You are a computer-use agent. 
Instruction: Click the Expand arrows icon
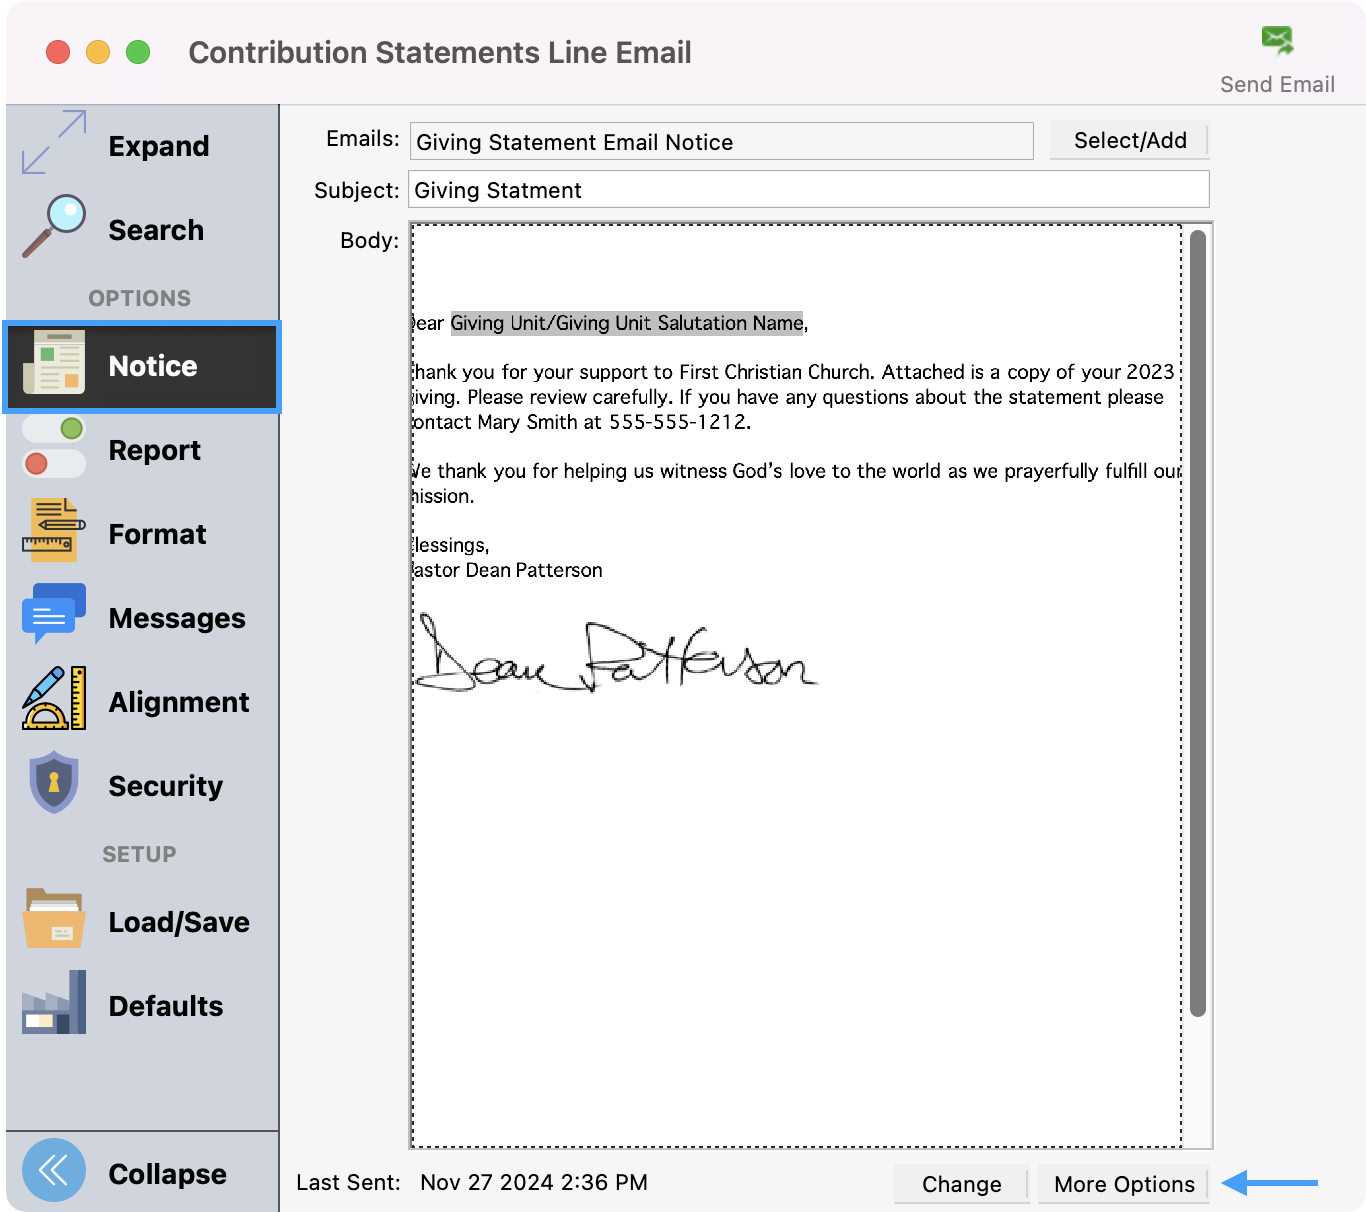(54, 143)
